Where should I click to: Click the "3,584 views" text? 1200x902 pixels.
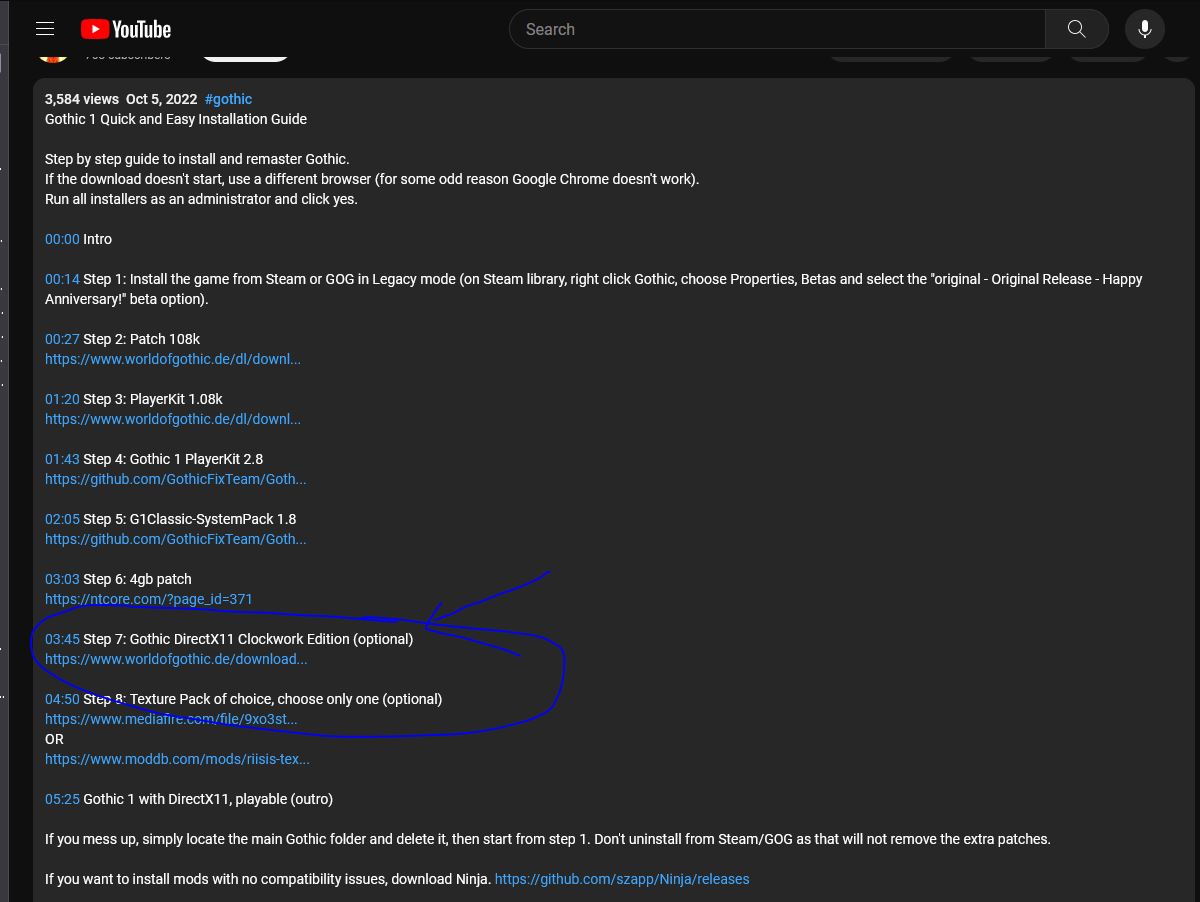pos(82,99)
